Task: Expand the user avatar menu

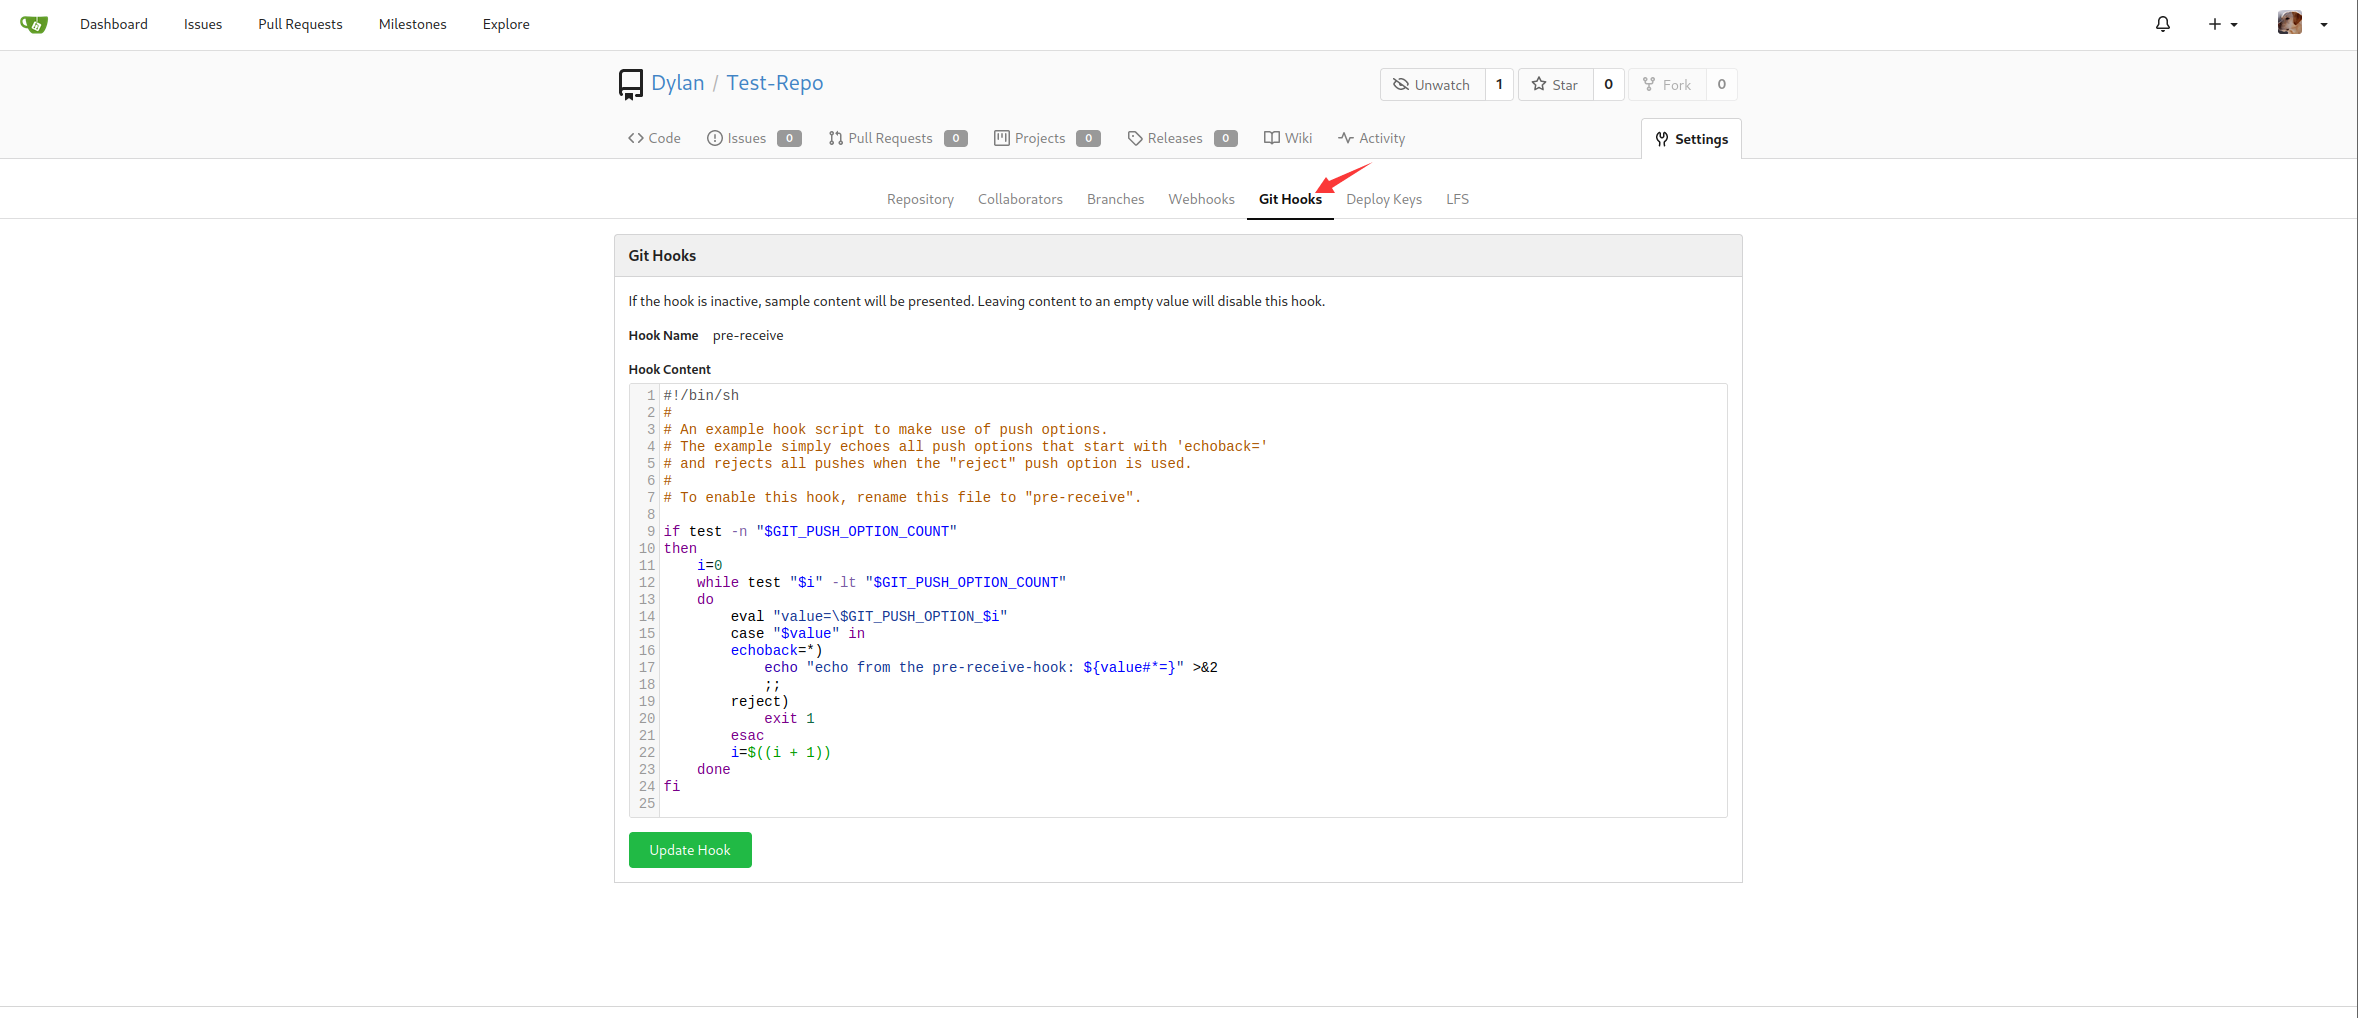Action: (x=2302, y=24)
